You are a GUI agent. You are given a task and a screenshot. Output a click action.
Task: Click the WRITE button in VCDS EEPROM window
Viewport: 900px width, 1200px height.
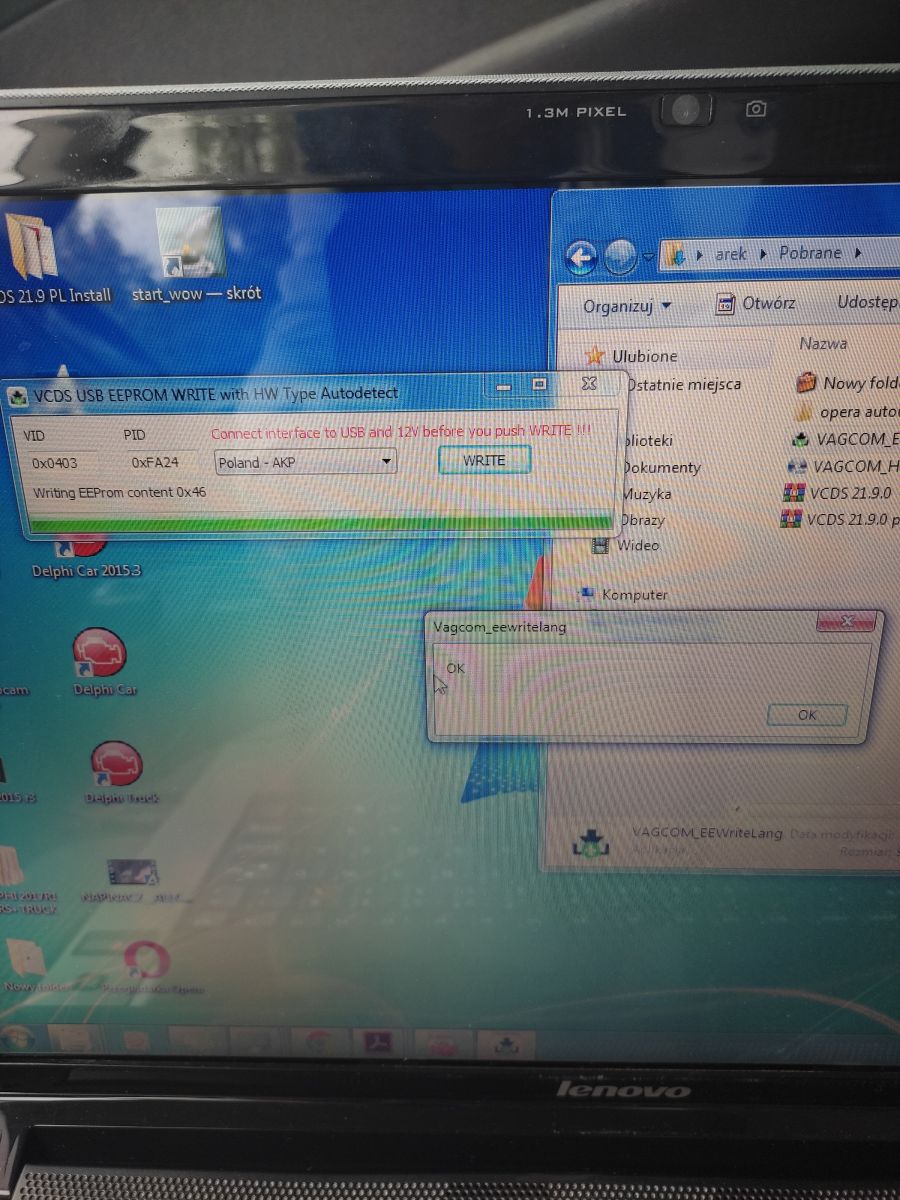coord(484,460)
